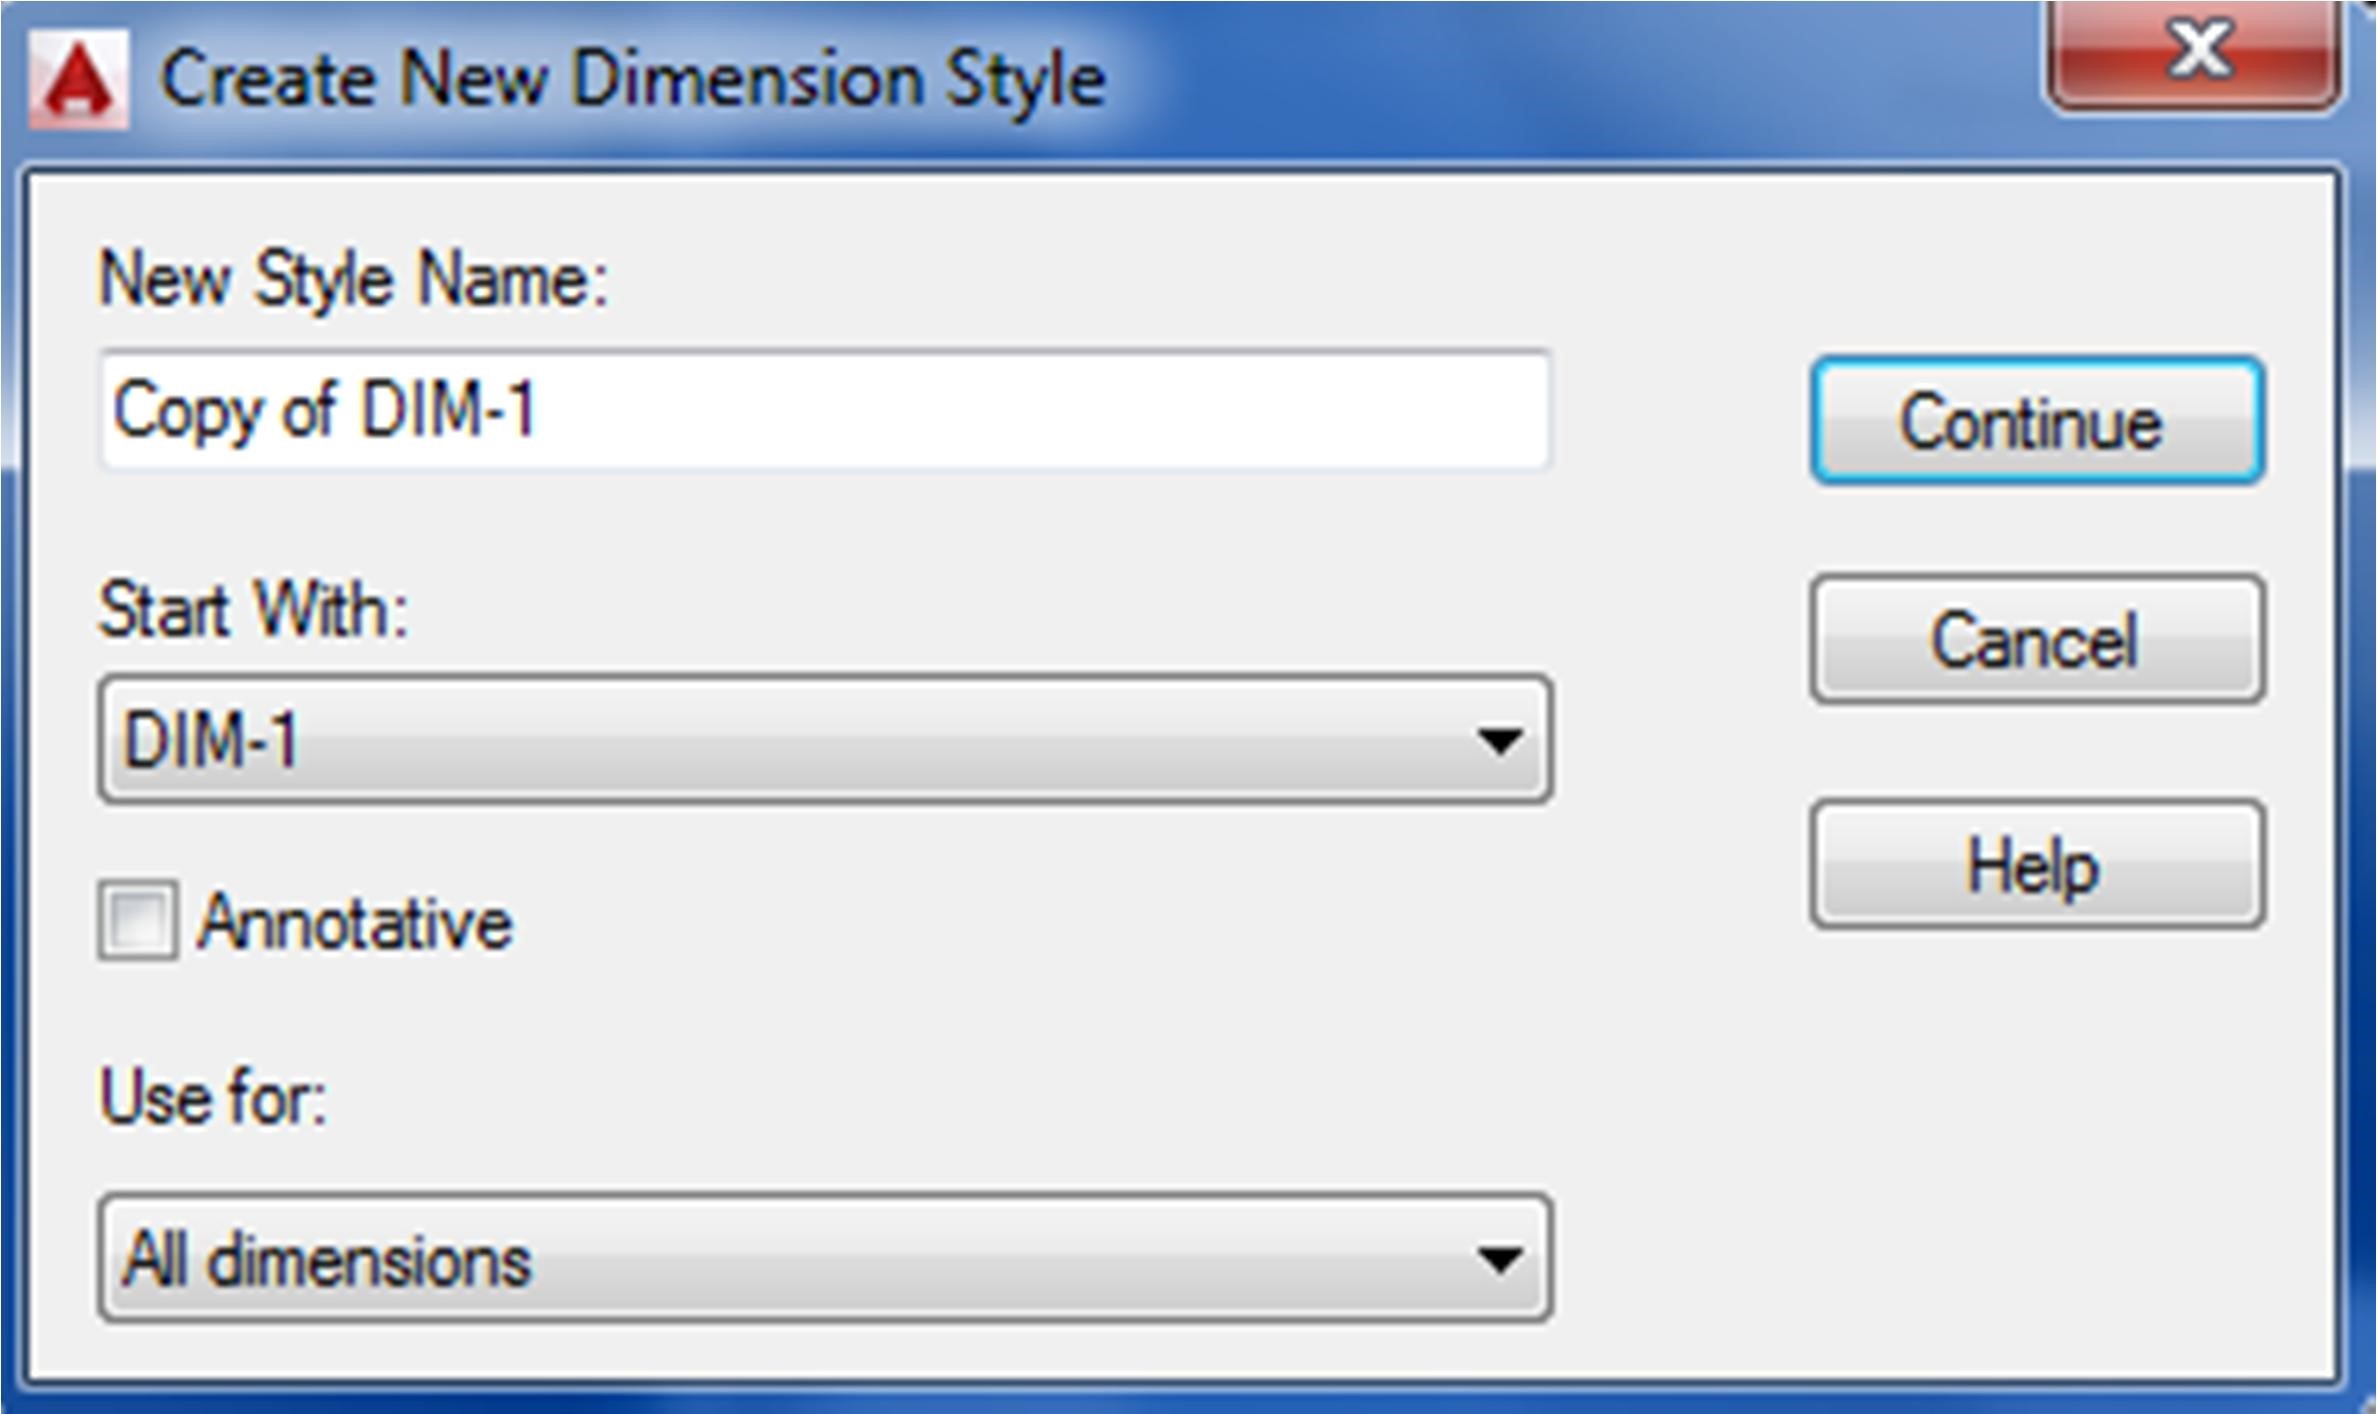Click the New Style Name text field
The height and width of the screenshot is (1414, 2377).
[x=825, y=410]
